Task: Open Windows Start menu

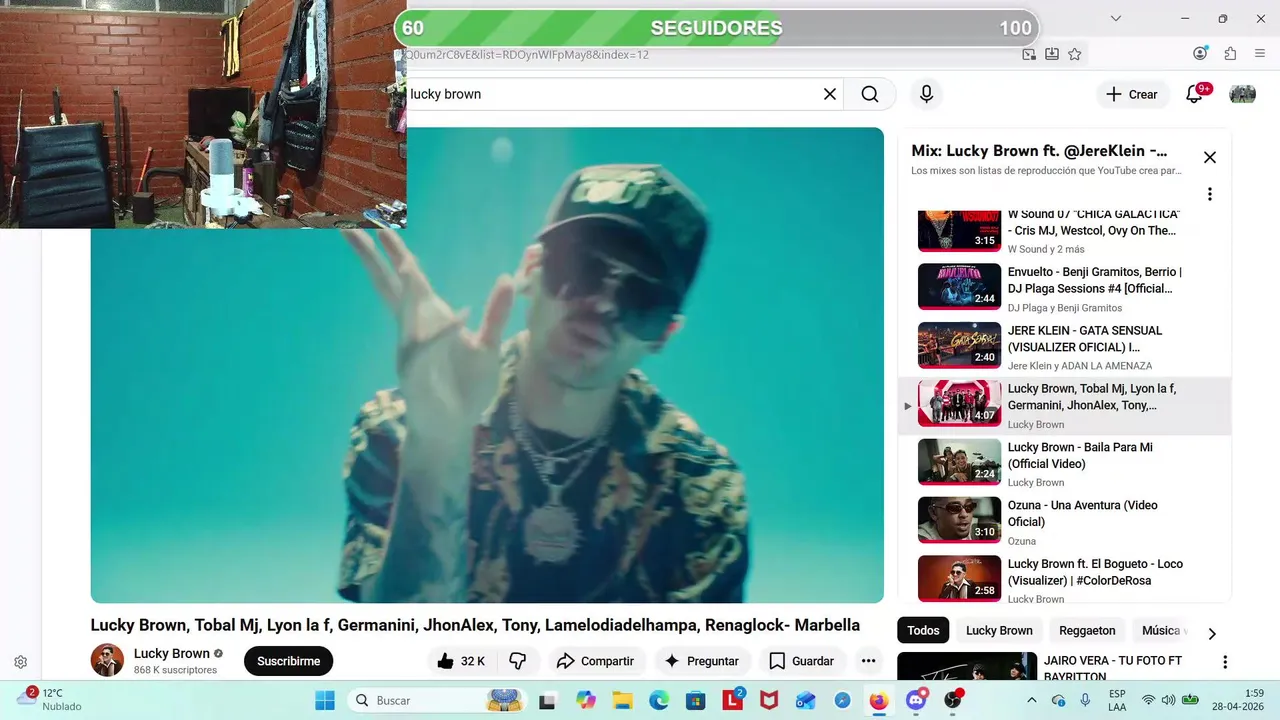Action: coord(325,701)
